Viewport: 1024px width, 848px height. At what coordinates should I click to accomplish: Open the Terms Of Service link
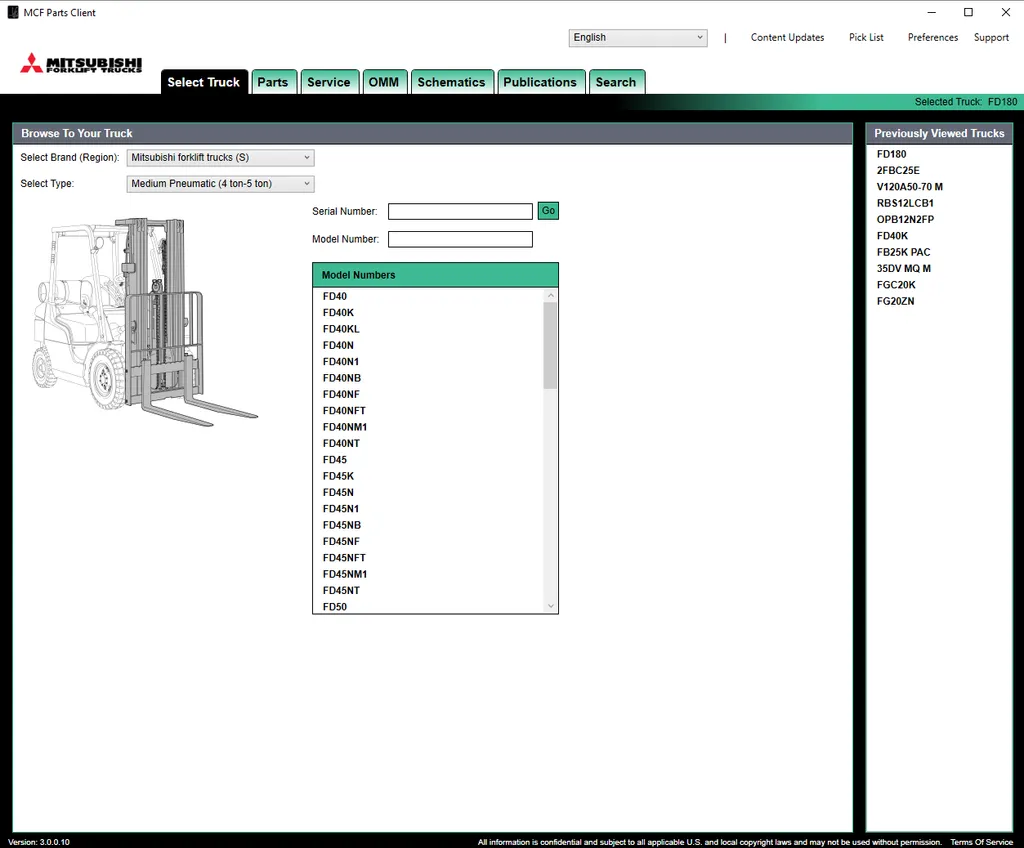coord(982,842)
